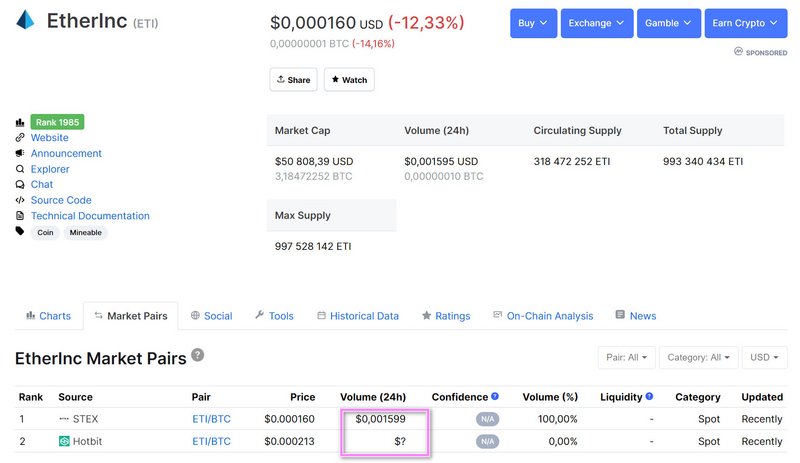Click the Mineable tag

point(86,232)
